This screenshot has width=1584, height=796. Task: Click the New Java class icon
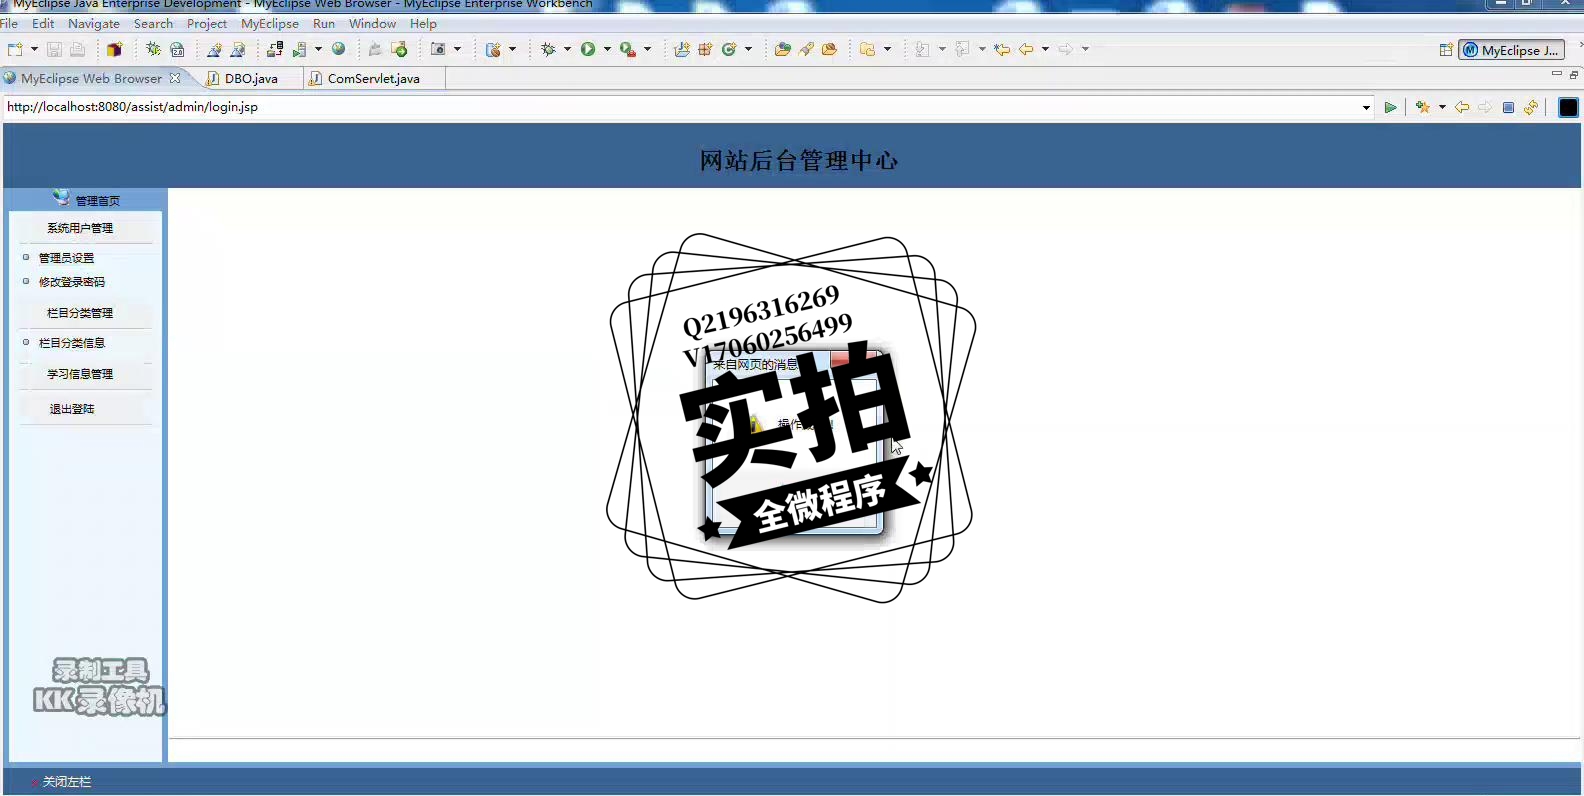pyautogui.click(x=729, y=49)
